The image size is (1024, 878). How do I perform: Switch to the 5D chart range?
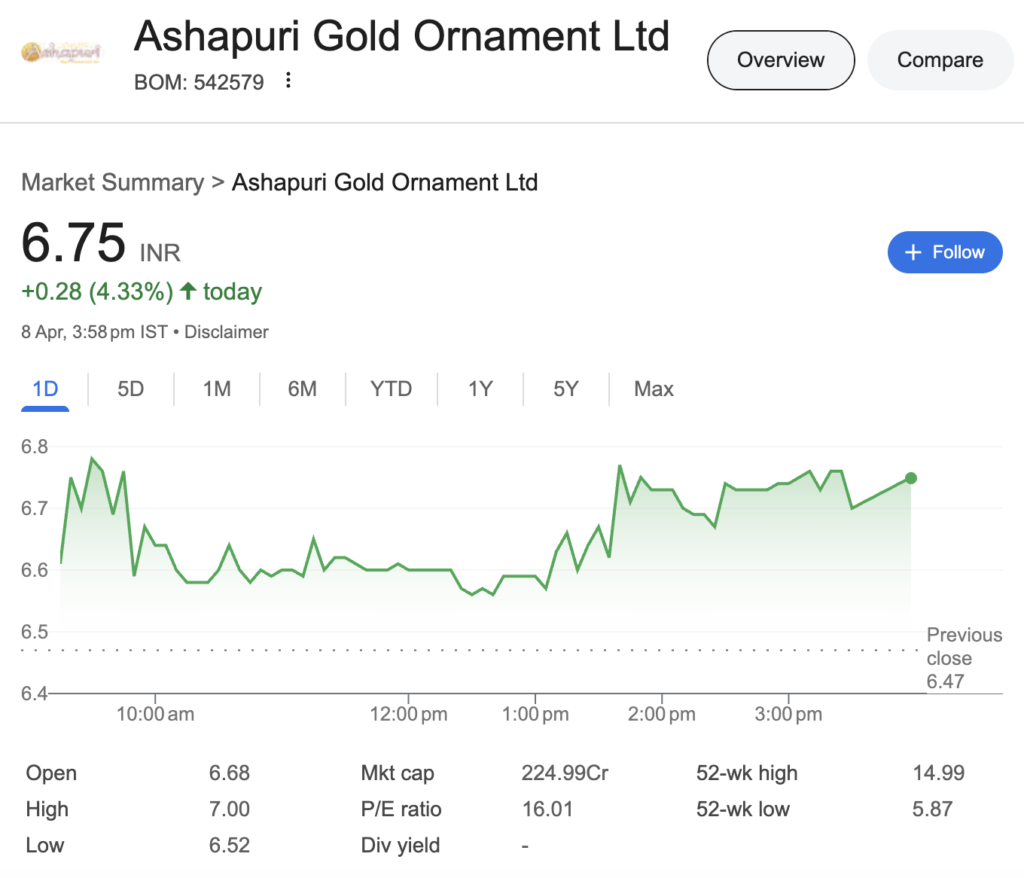click(131, 389)
